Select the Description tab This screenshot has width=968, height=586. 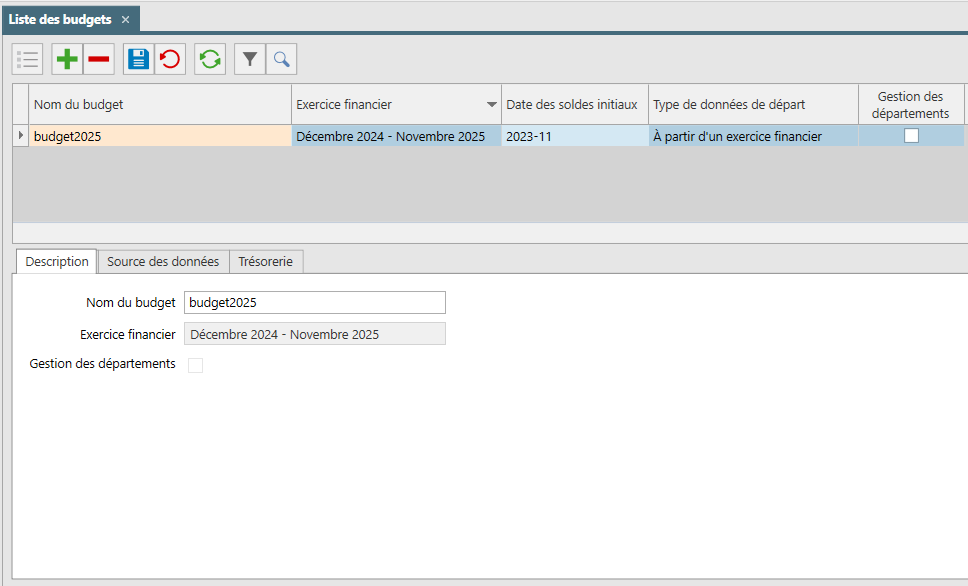57,262
